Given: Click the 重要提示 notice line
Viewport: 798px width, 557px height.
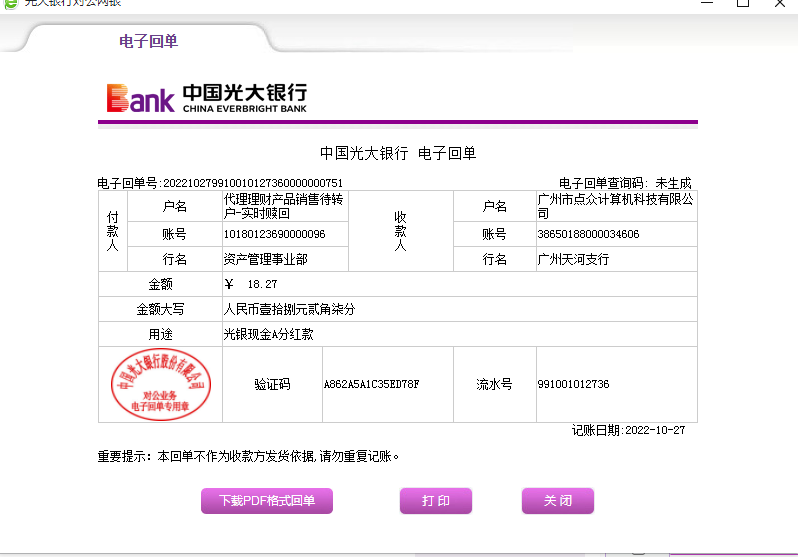Looking at the screenshot, I should click(x=248, y=456).
